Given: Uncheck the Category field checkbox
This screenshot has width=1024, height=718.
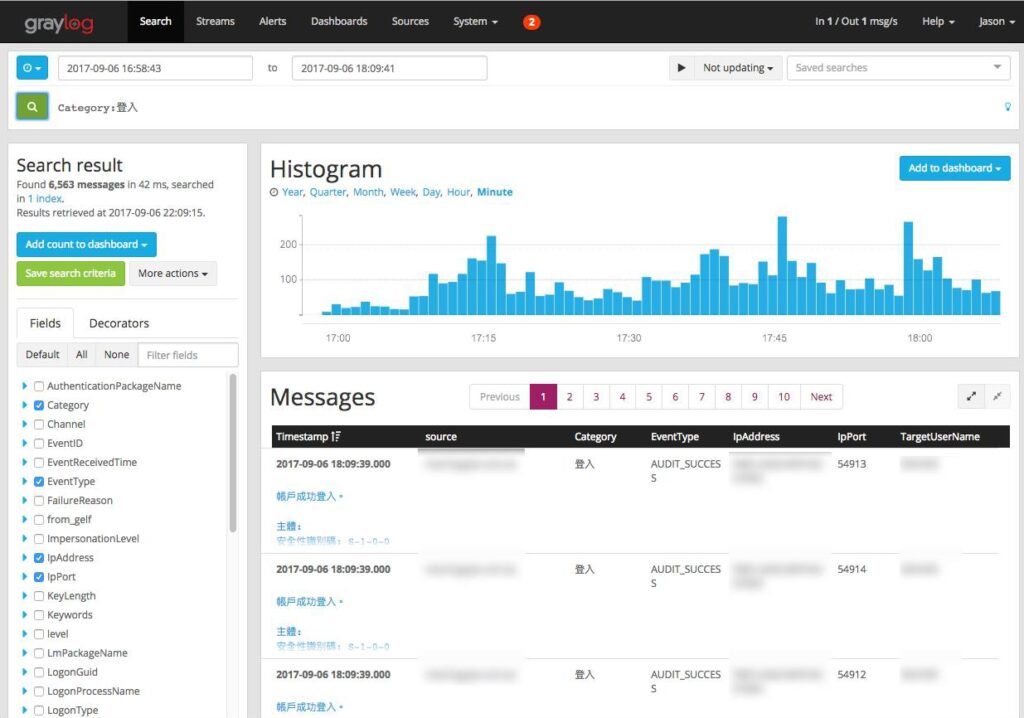Looking at the screenshot, I should pyautogui.click(x=39, y=405).
